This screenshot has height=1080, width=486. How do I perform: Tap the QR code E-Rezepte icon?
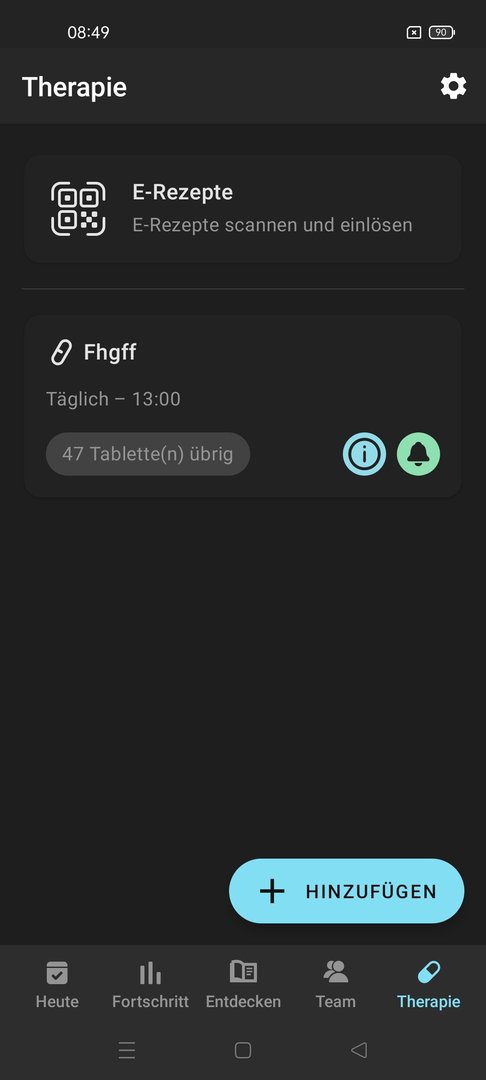[78, 209]
